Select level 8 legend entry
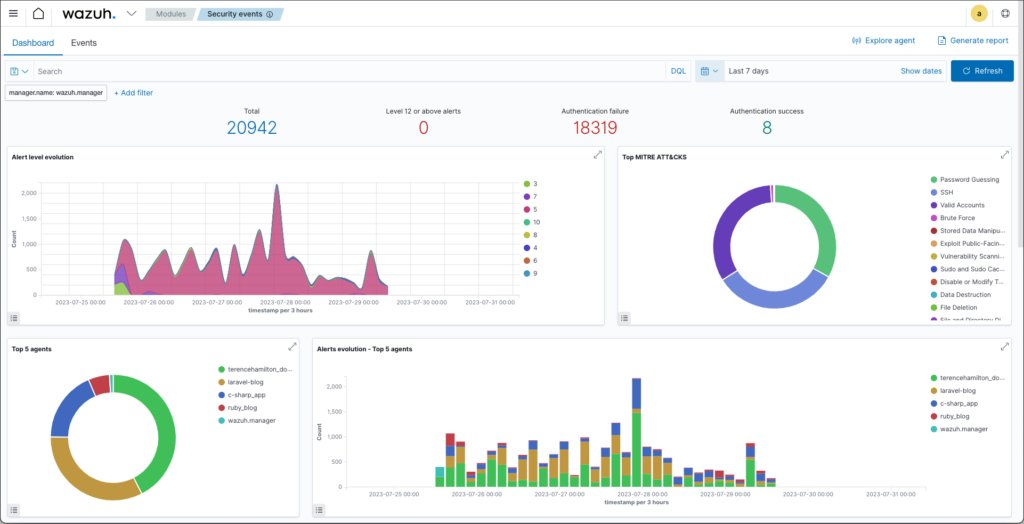The image size is (1024, 524). (530, 235)
